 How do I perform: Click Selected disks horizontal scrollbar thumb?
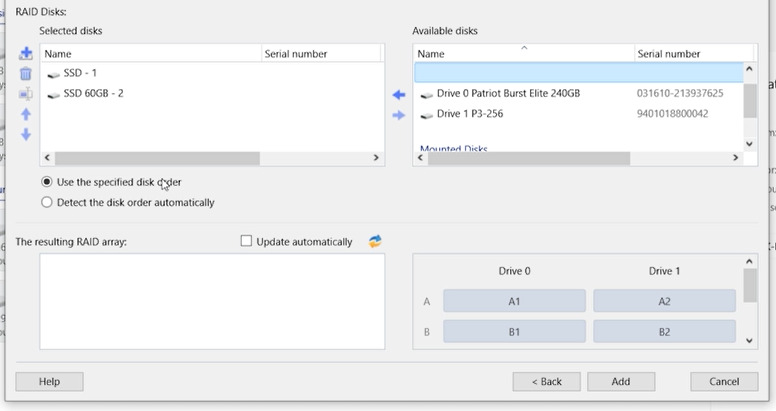pos(157,158)
